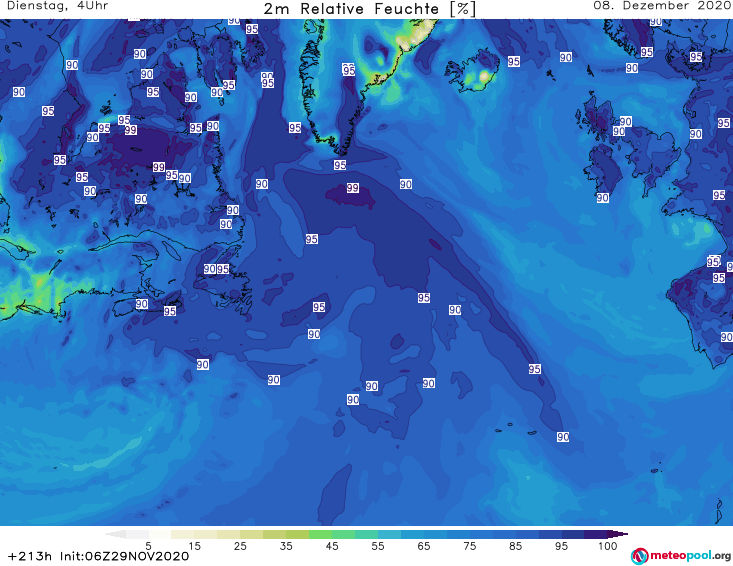Click the 95 label on Greenland's ice sheet
This screenshot has height=566, width=733.
349,70
